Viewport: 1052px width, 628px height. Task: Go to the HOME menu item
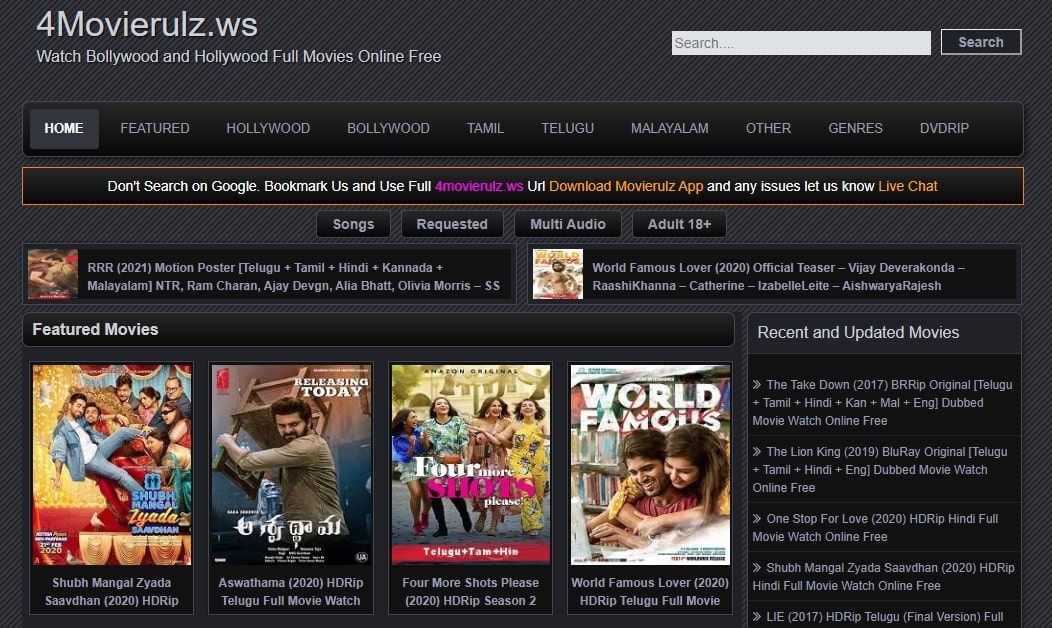click(64, 128)
